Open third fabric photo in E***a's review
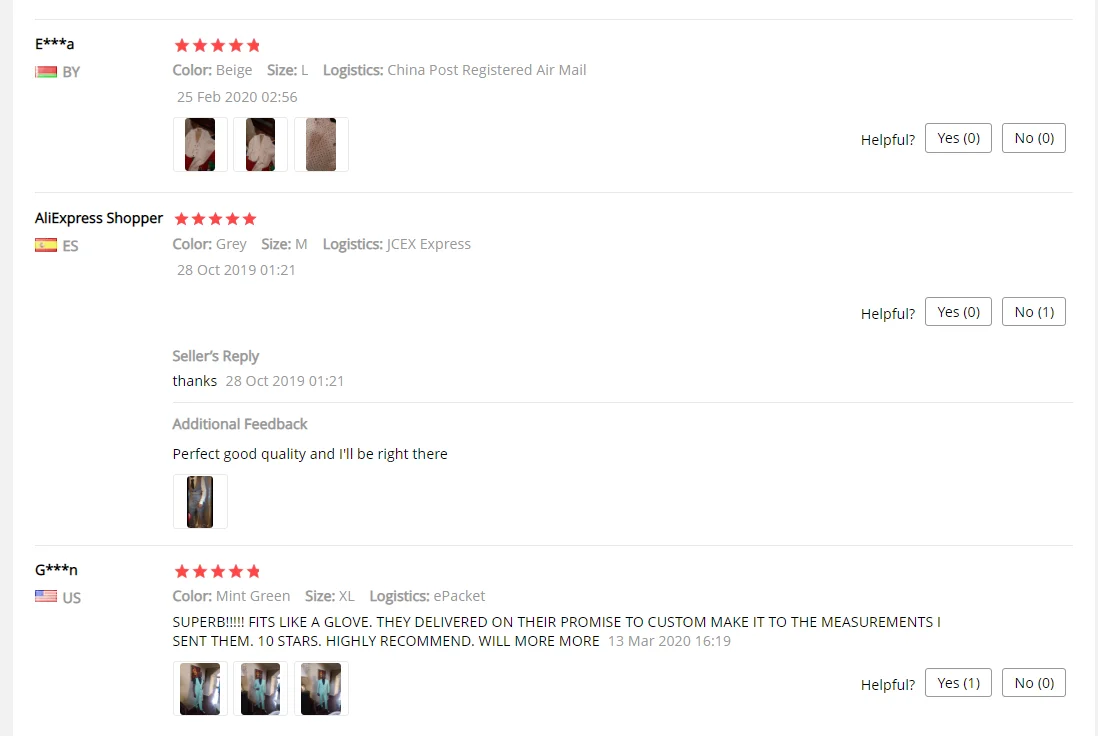 click(321, 145)
